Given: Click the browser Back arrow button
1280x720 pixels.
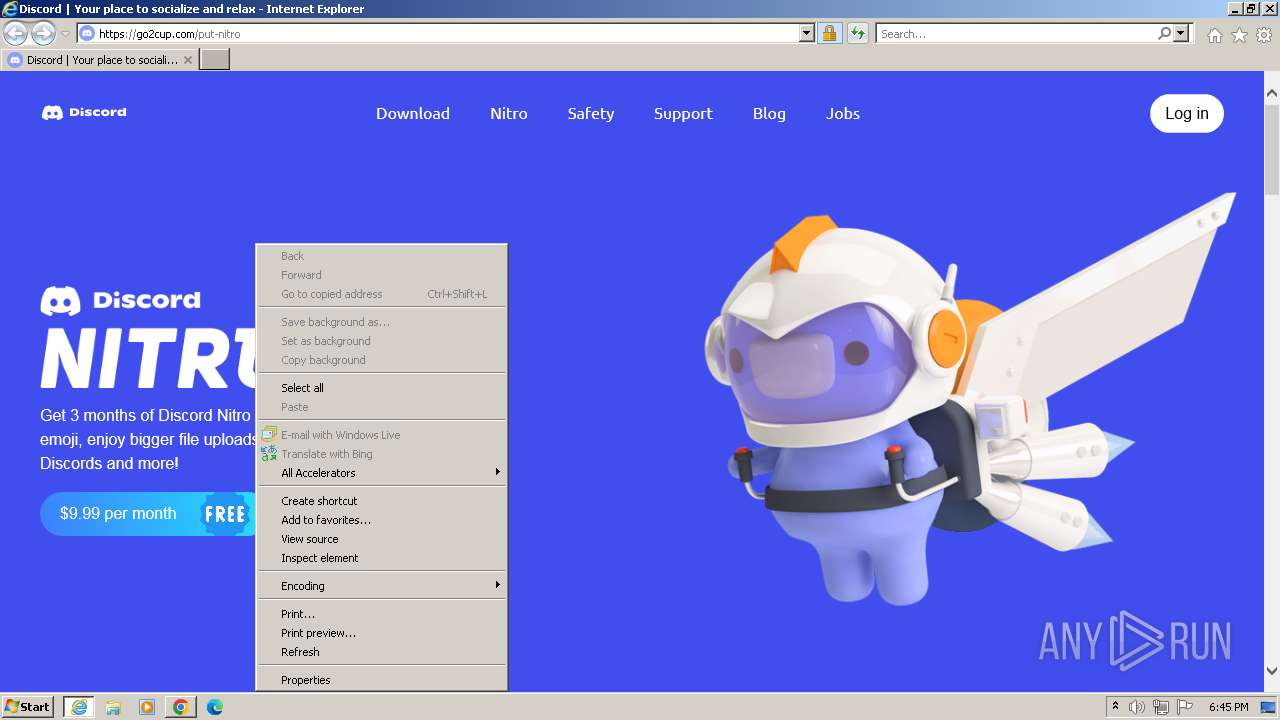Looking at the screenshot, I should (x=15, y=34).
